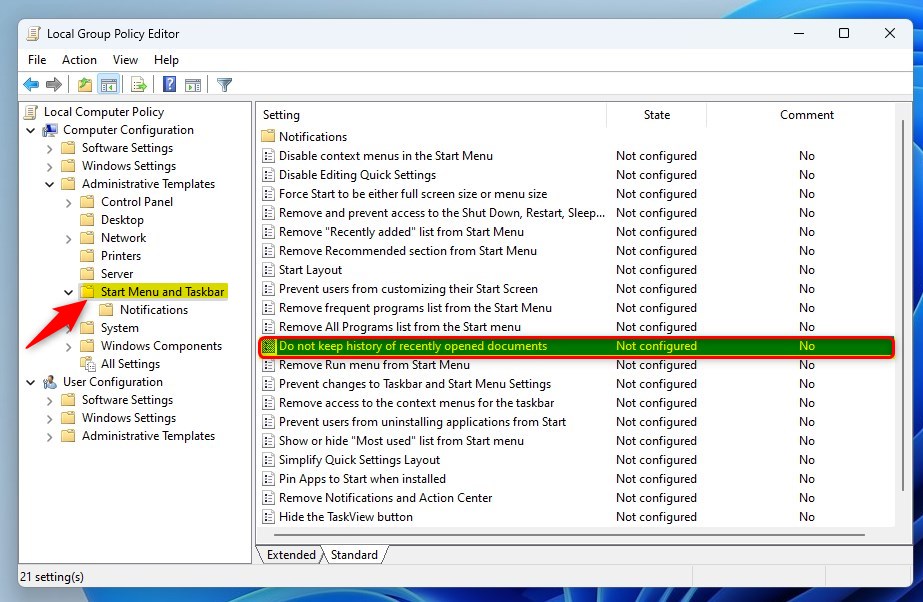Click the Computer Configuration computer icon
The width and height of the screenshot is (923, 602).
[x=51, y=130]
